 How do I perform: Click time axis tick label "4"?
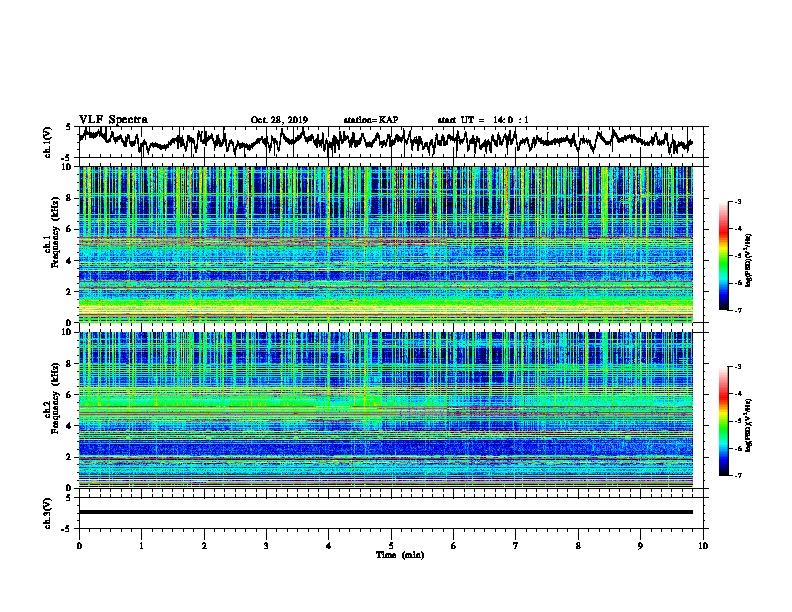329,546
